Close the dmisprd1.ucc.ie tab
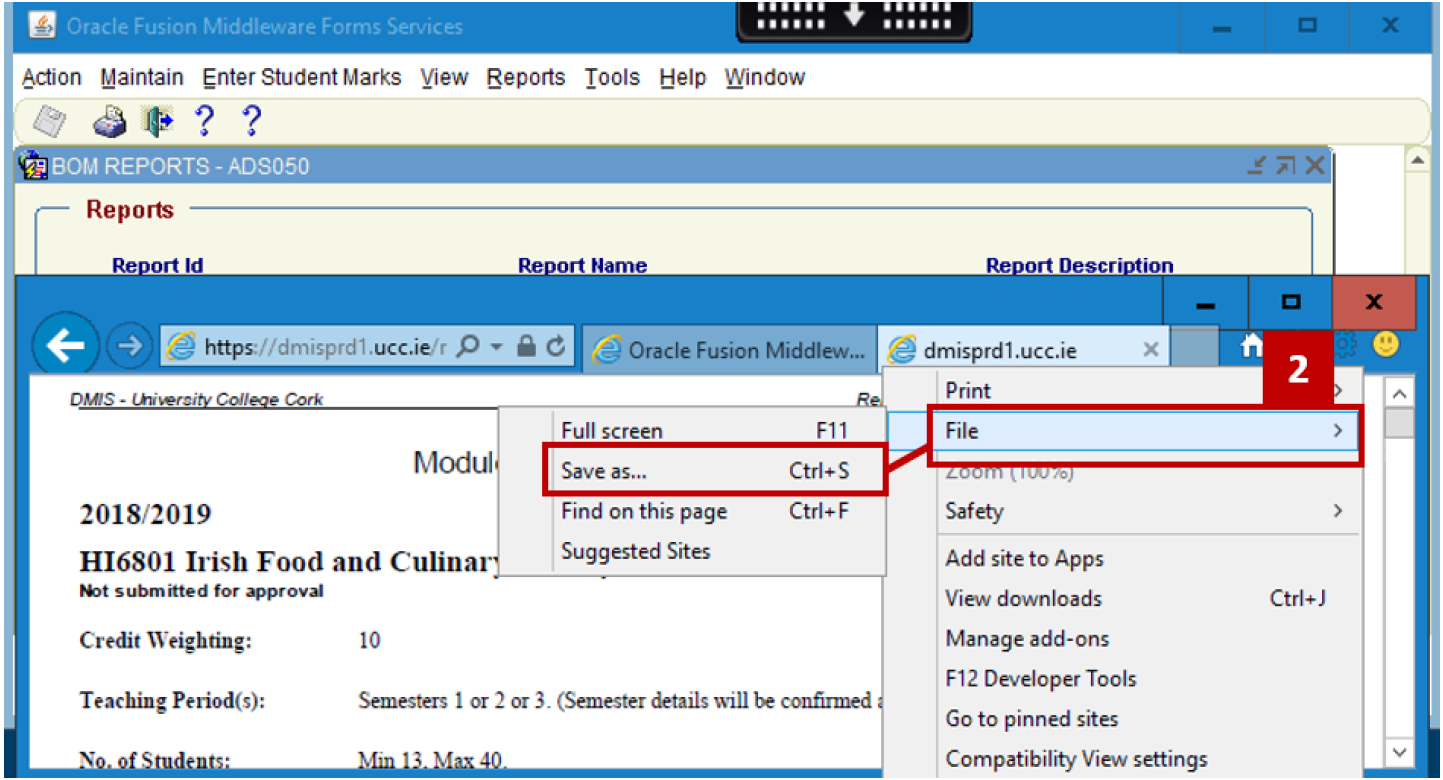 click(1150, 349)
